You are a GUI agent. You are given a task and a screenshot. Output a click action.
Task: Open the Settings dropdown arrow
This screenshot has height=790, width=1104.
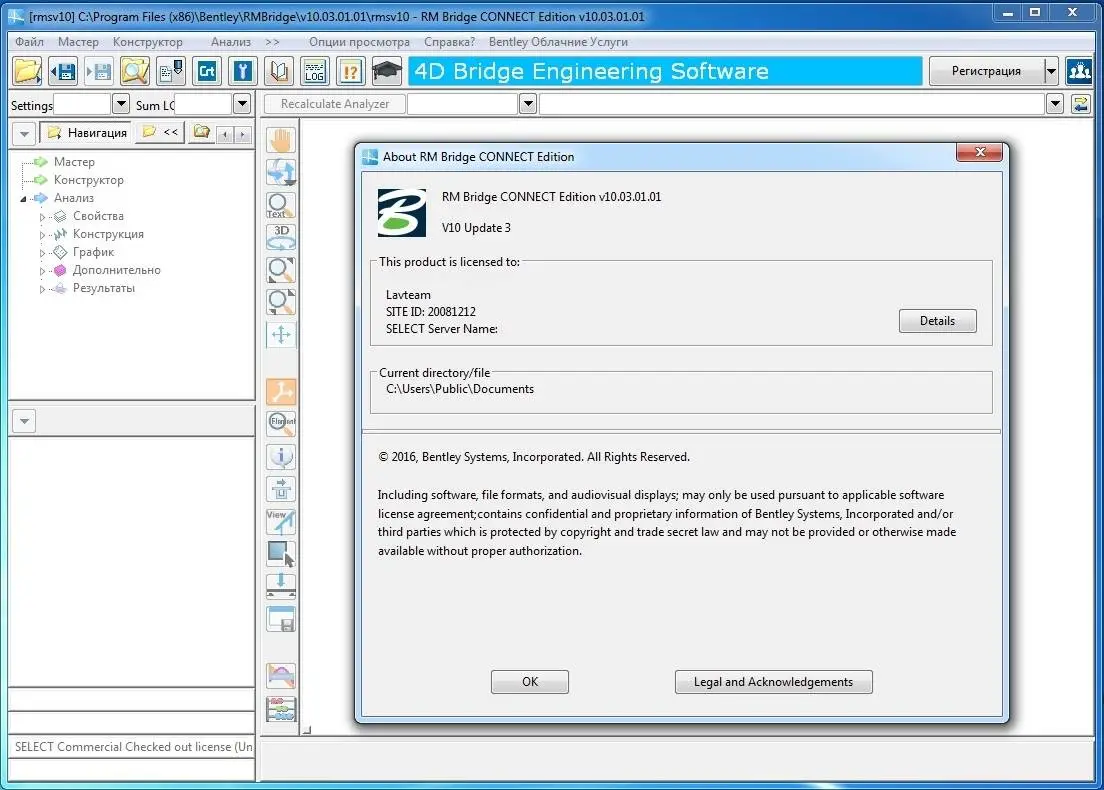120,104
